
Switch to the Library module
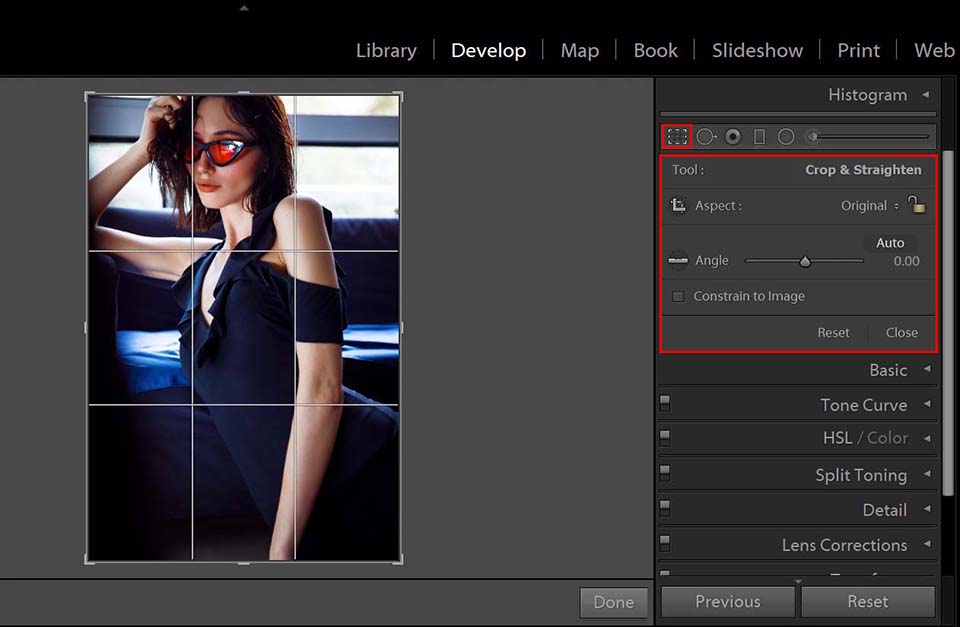point(386,50)
